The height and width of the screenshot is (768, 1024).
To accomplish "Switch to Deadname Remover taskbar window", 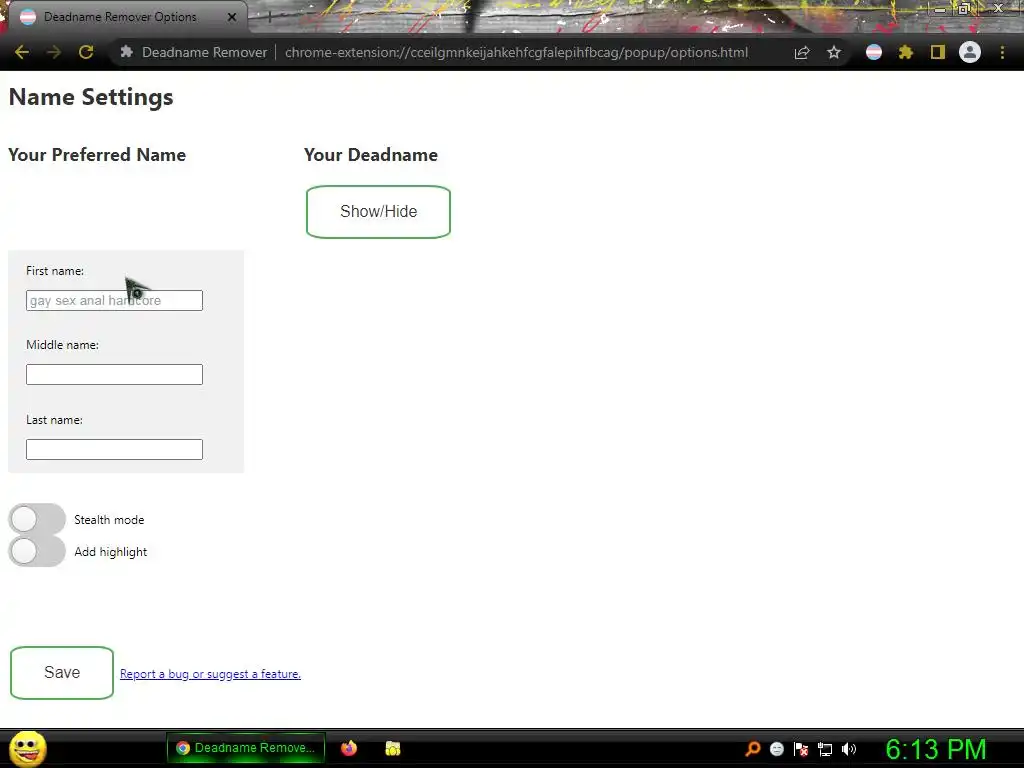I will pyautogui.click(x=246, y=748).
